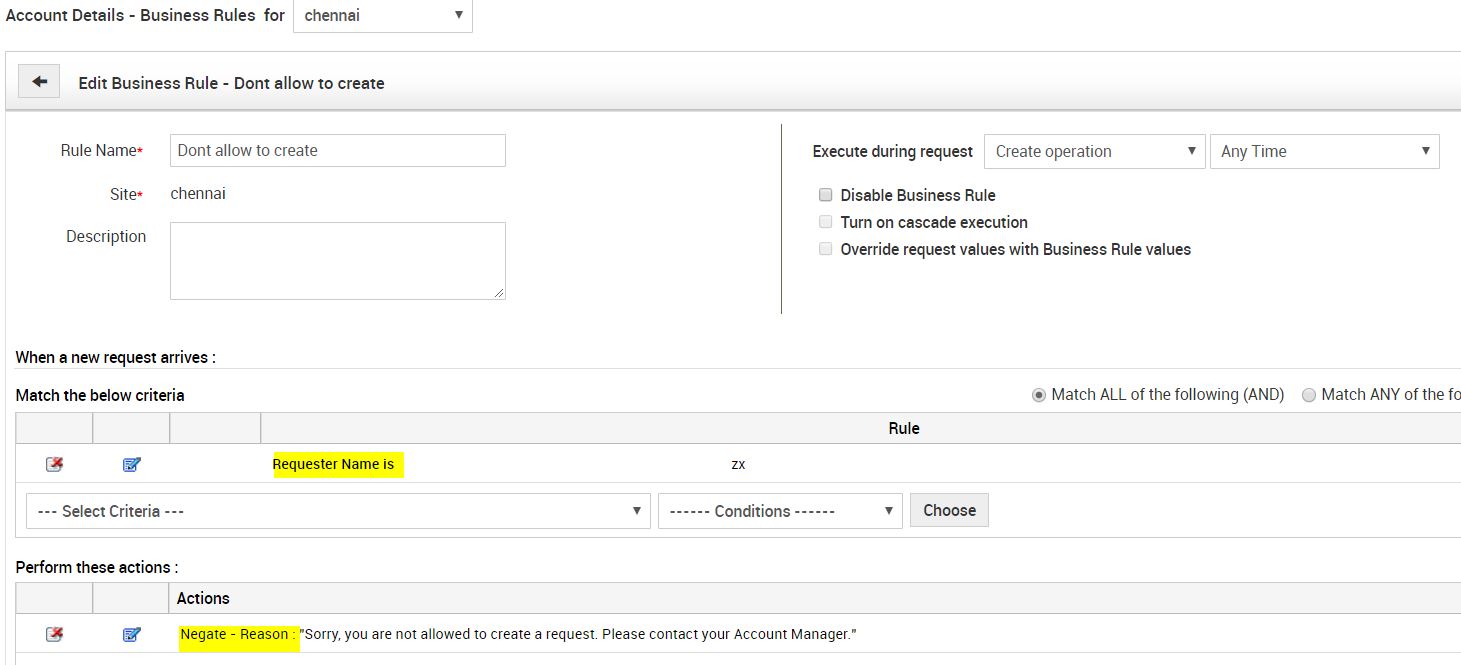Select Match ANY of the following radio
This screenshot has width=1461, height=665.
click(1308, 395)
